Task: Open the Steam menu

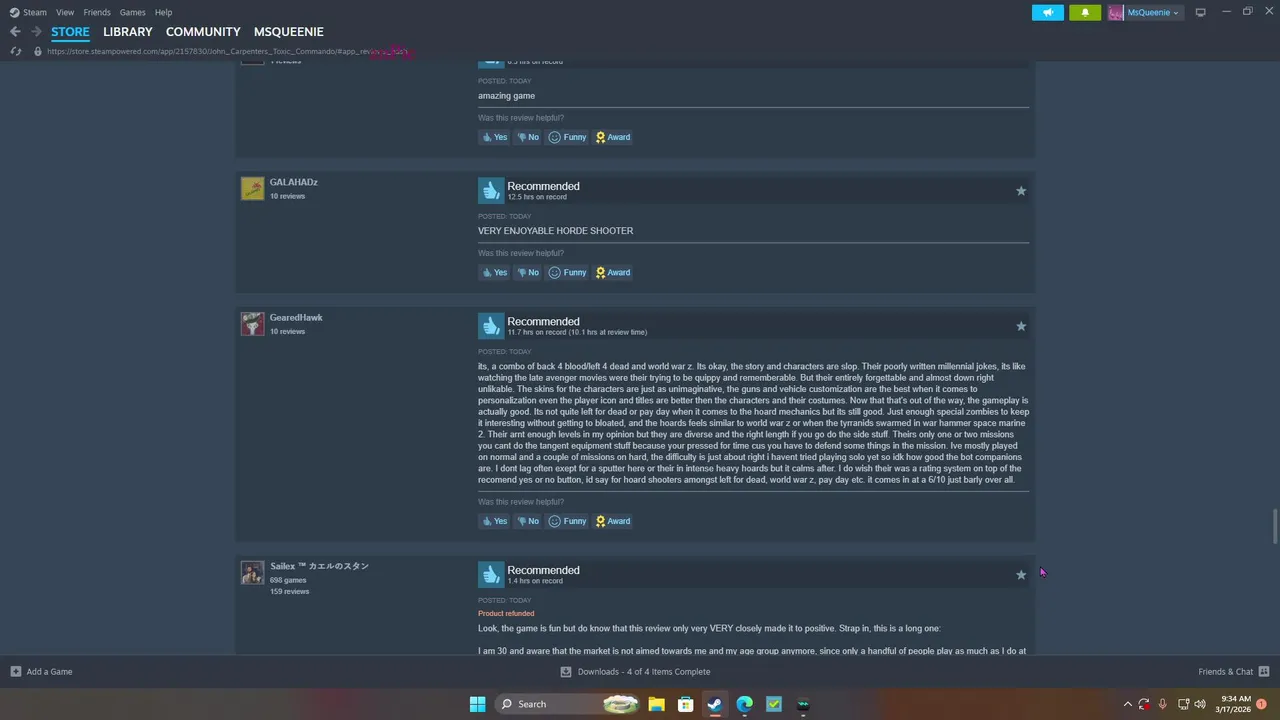Action: click(x=28, y=12)
